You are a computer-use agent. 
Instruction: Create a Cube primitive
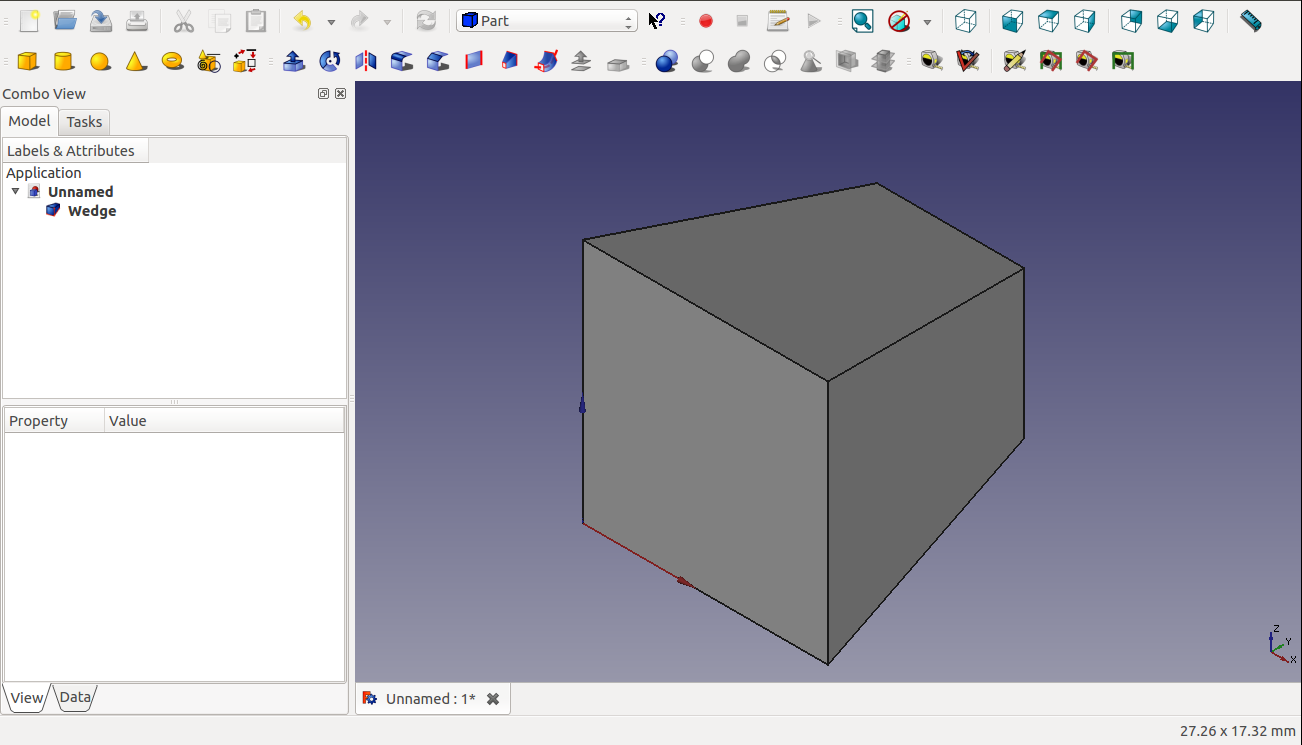[x=28, y=62]
